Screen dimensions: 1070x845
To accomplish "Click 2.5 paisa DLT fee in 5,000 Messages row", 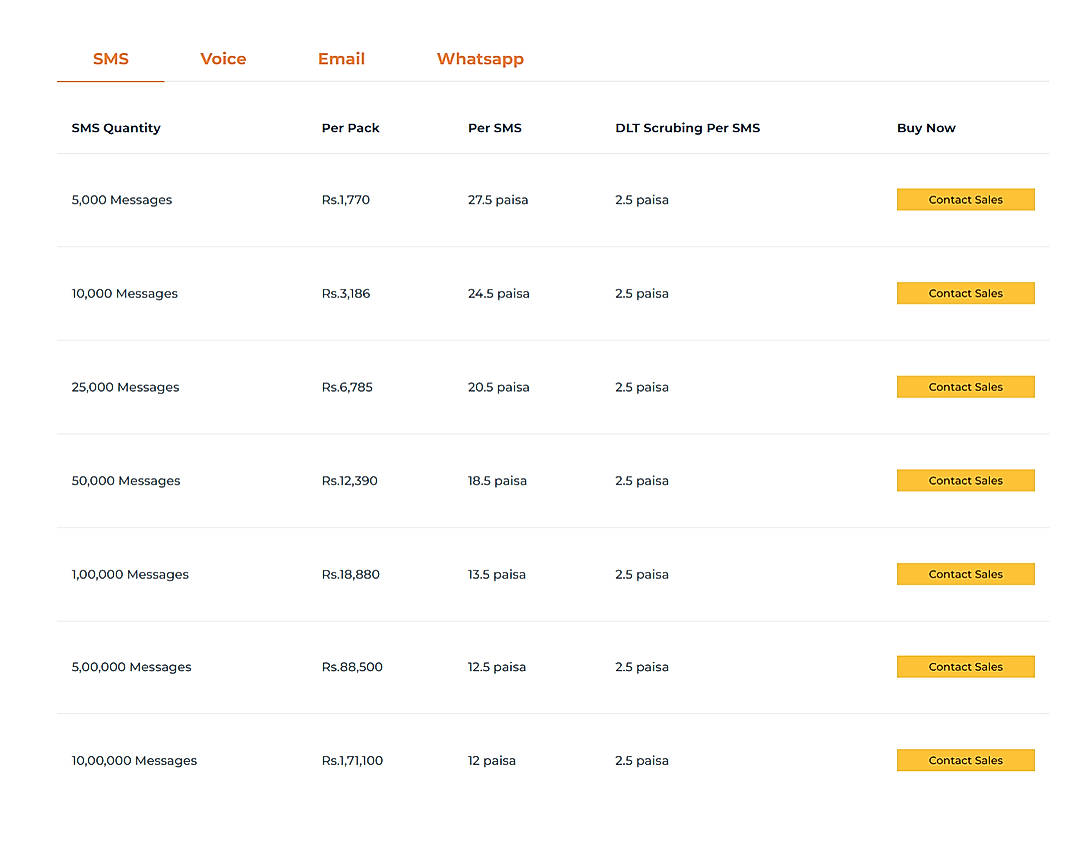I will tap(641, 200).
